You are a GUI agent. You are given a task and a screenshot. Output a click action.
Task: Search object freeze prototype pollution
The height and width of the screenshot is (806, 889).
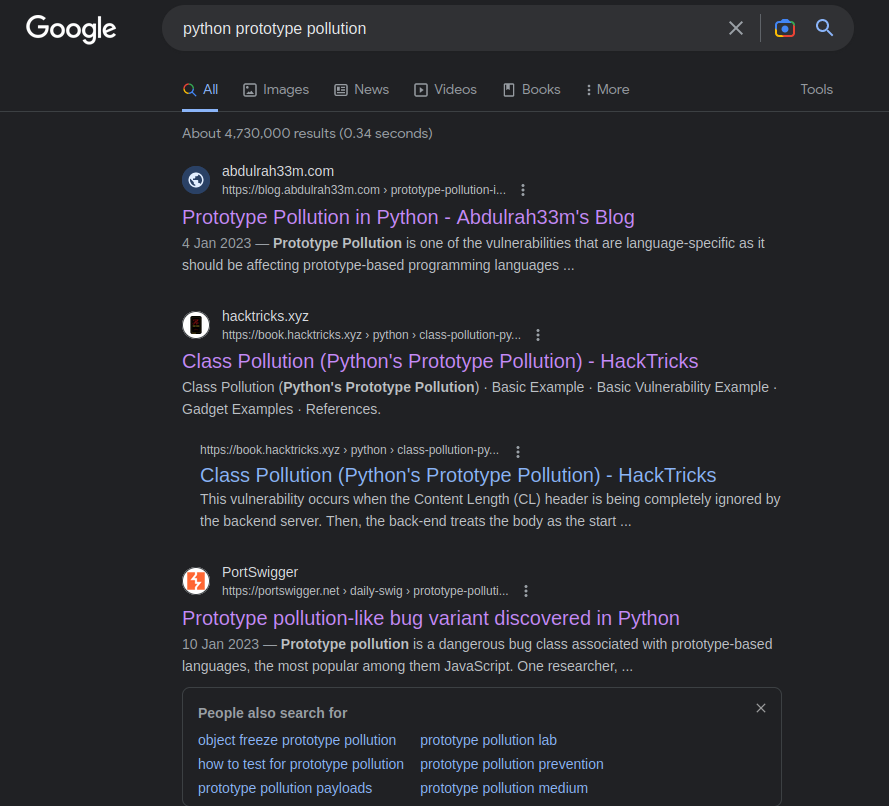click(297, 740)
